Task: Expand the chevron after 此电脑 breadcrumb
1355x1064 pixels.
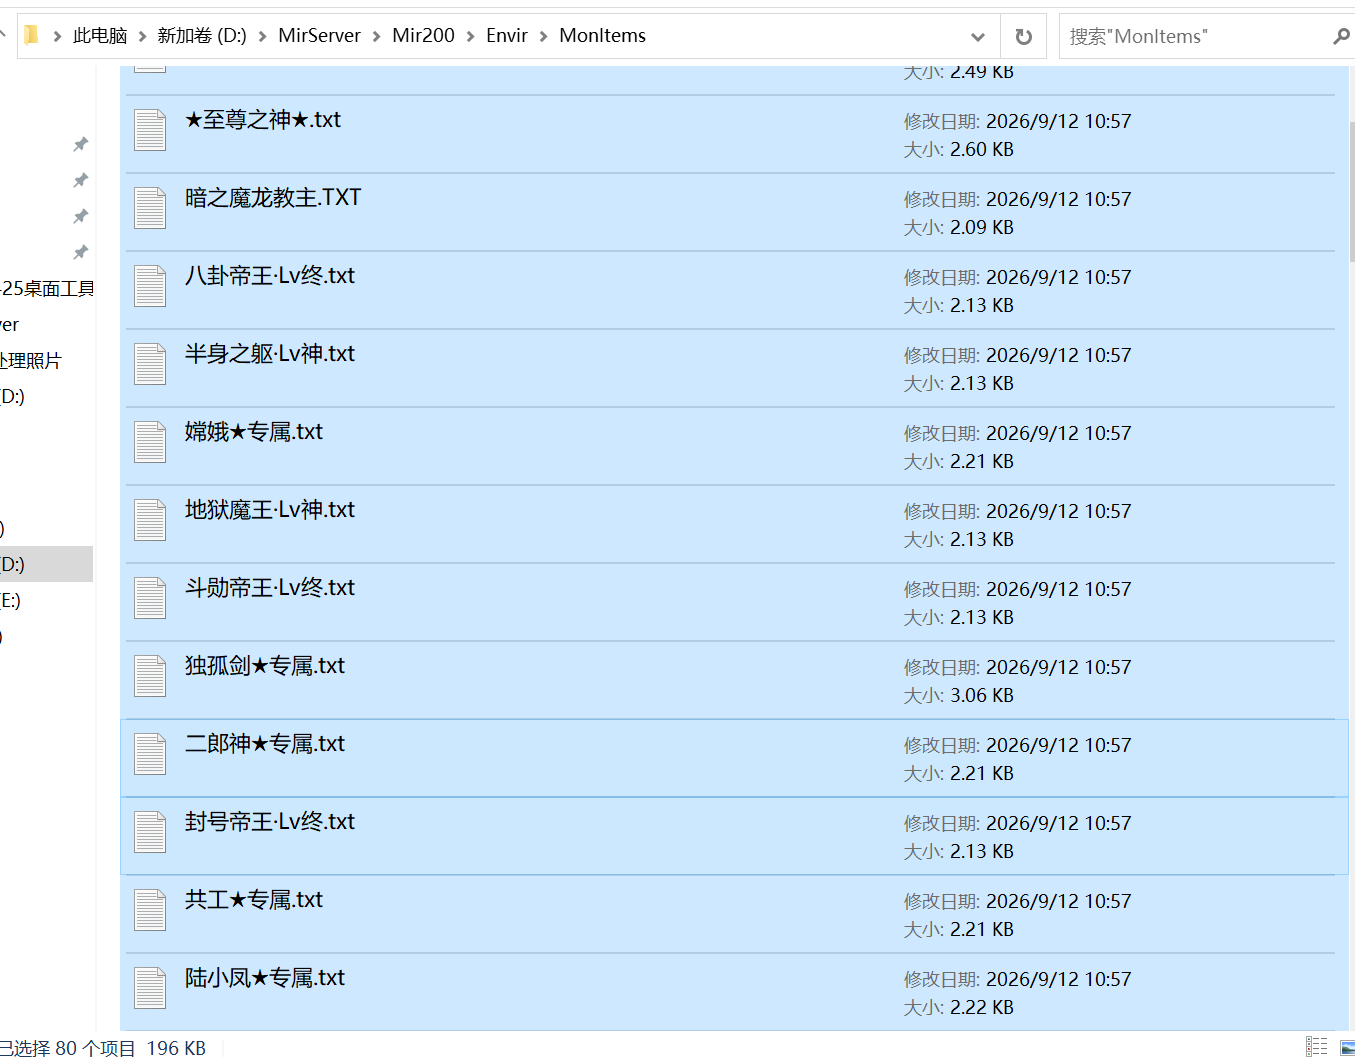Action: point(142,36)
